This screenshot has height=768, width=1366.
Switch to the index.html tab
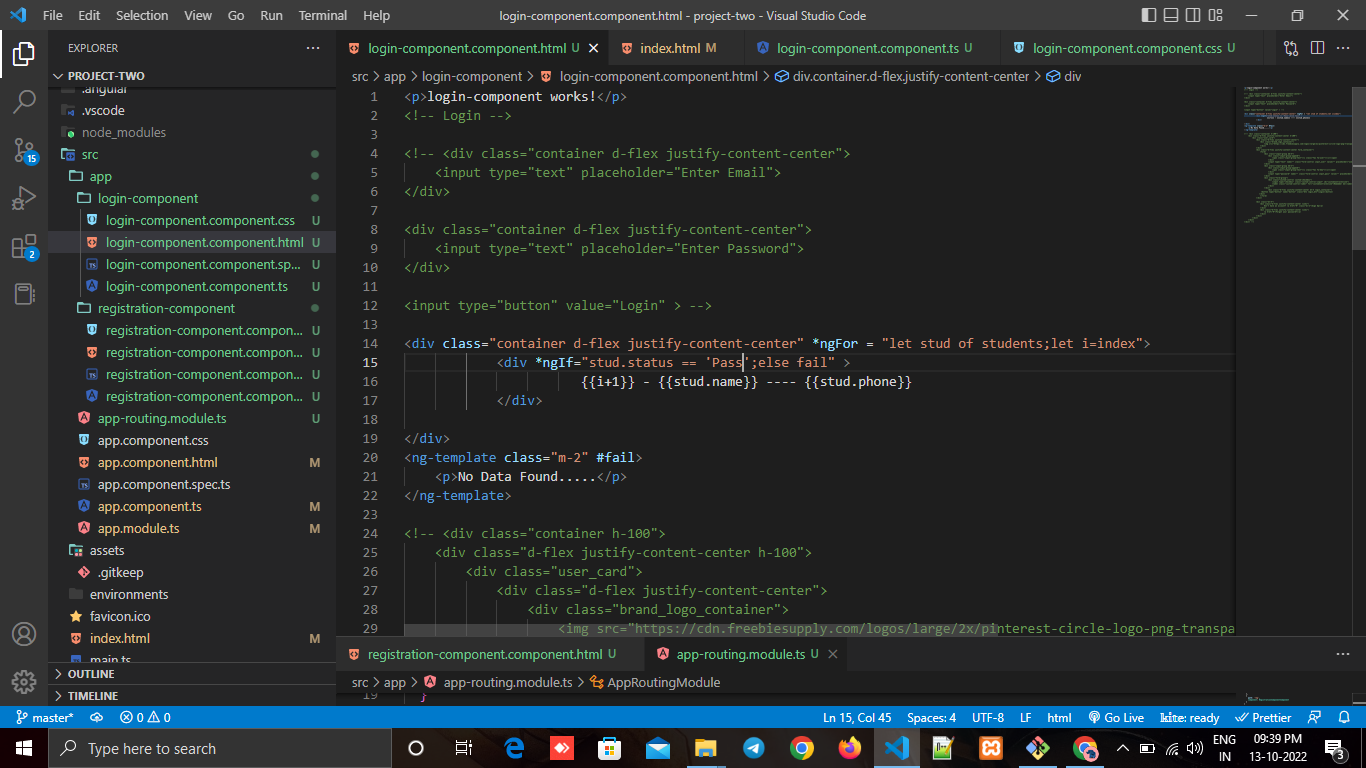pos(669,48)
